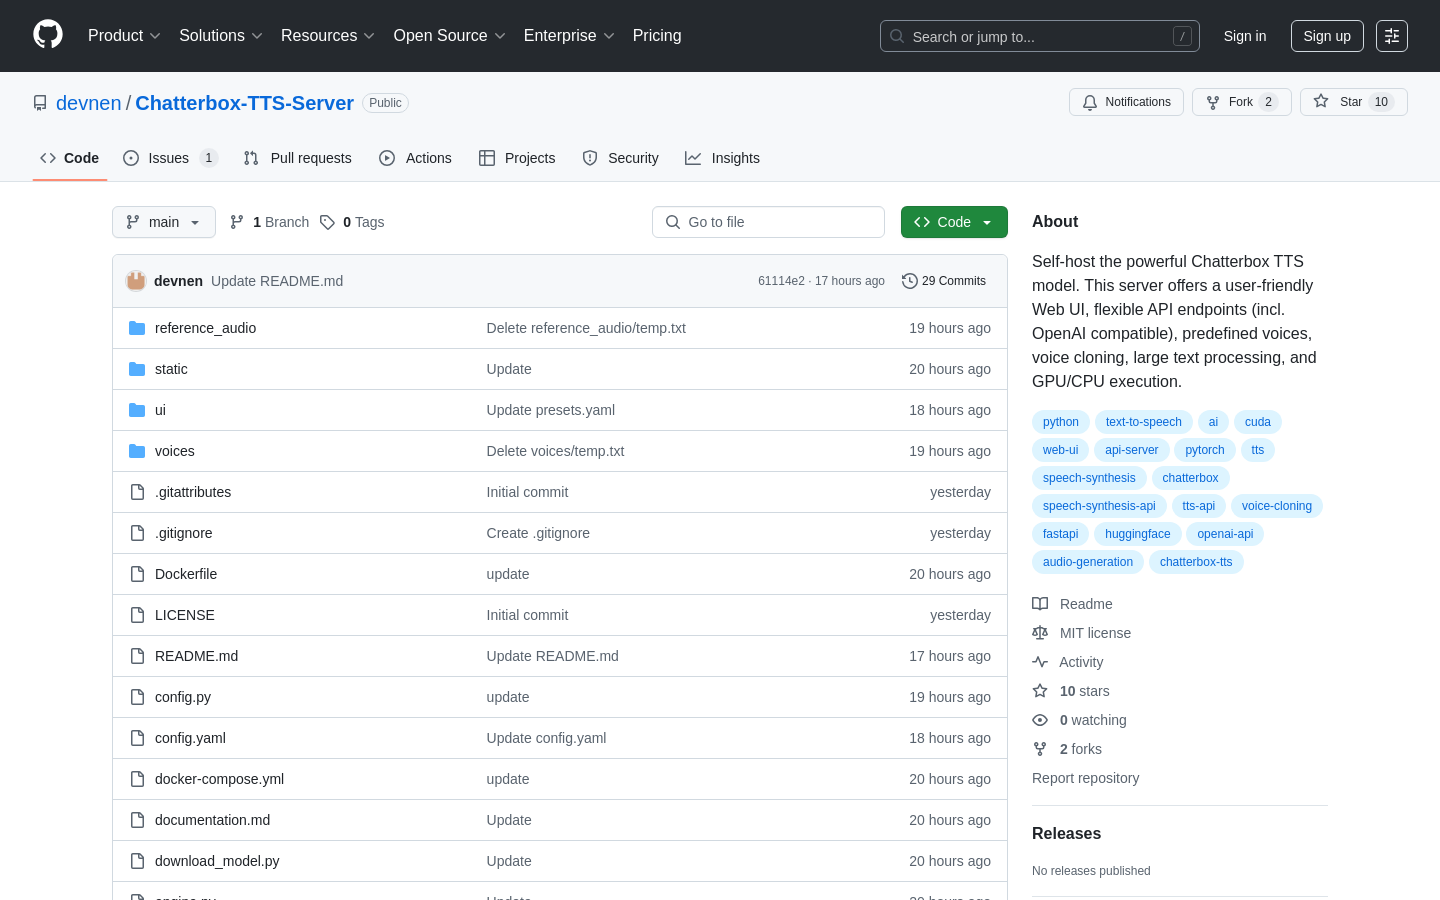Open commit message Delete reference_audio/temp.txt
Viewport: 1440px width, 900px height.
[x=586, y=328]
